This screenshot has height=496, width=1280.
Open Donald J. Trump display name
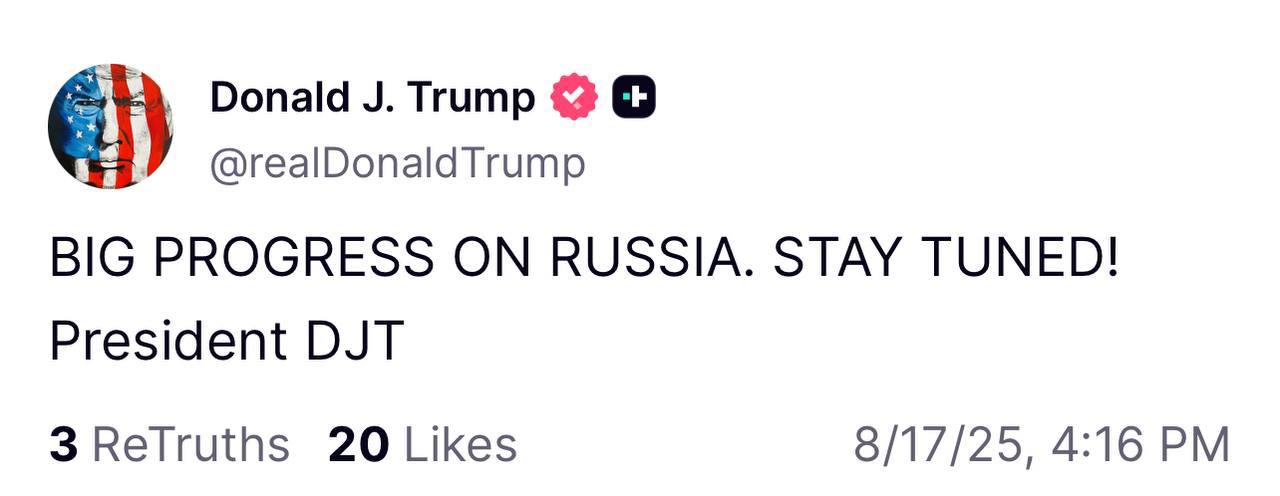(x=372, y=98)
